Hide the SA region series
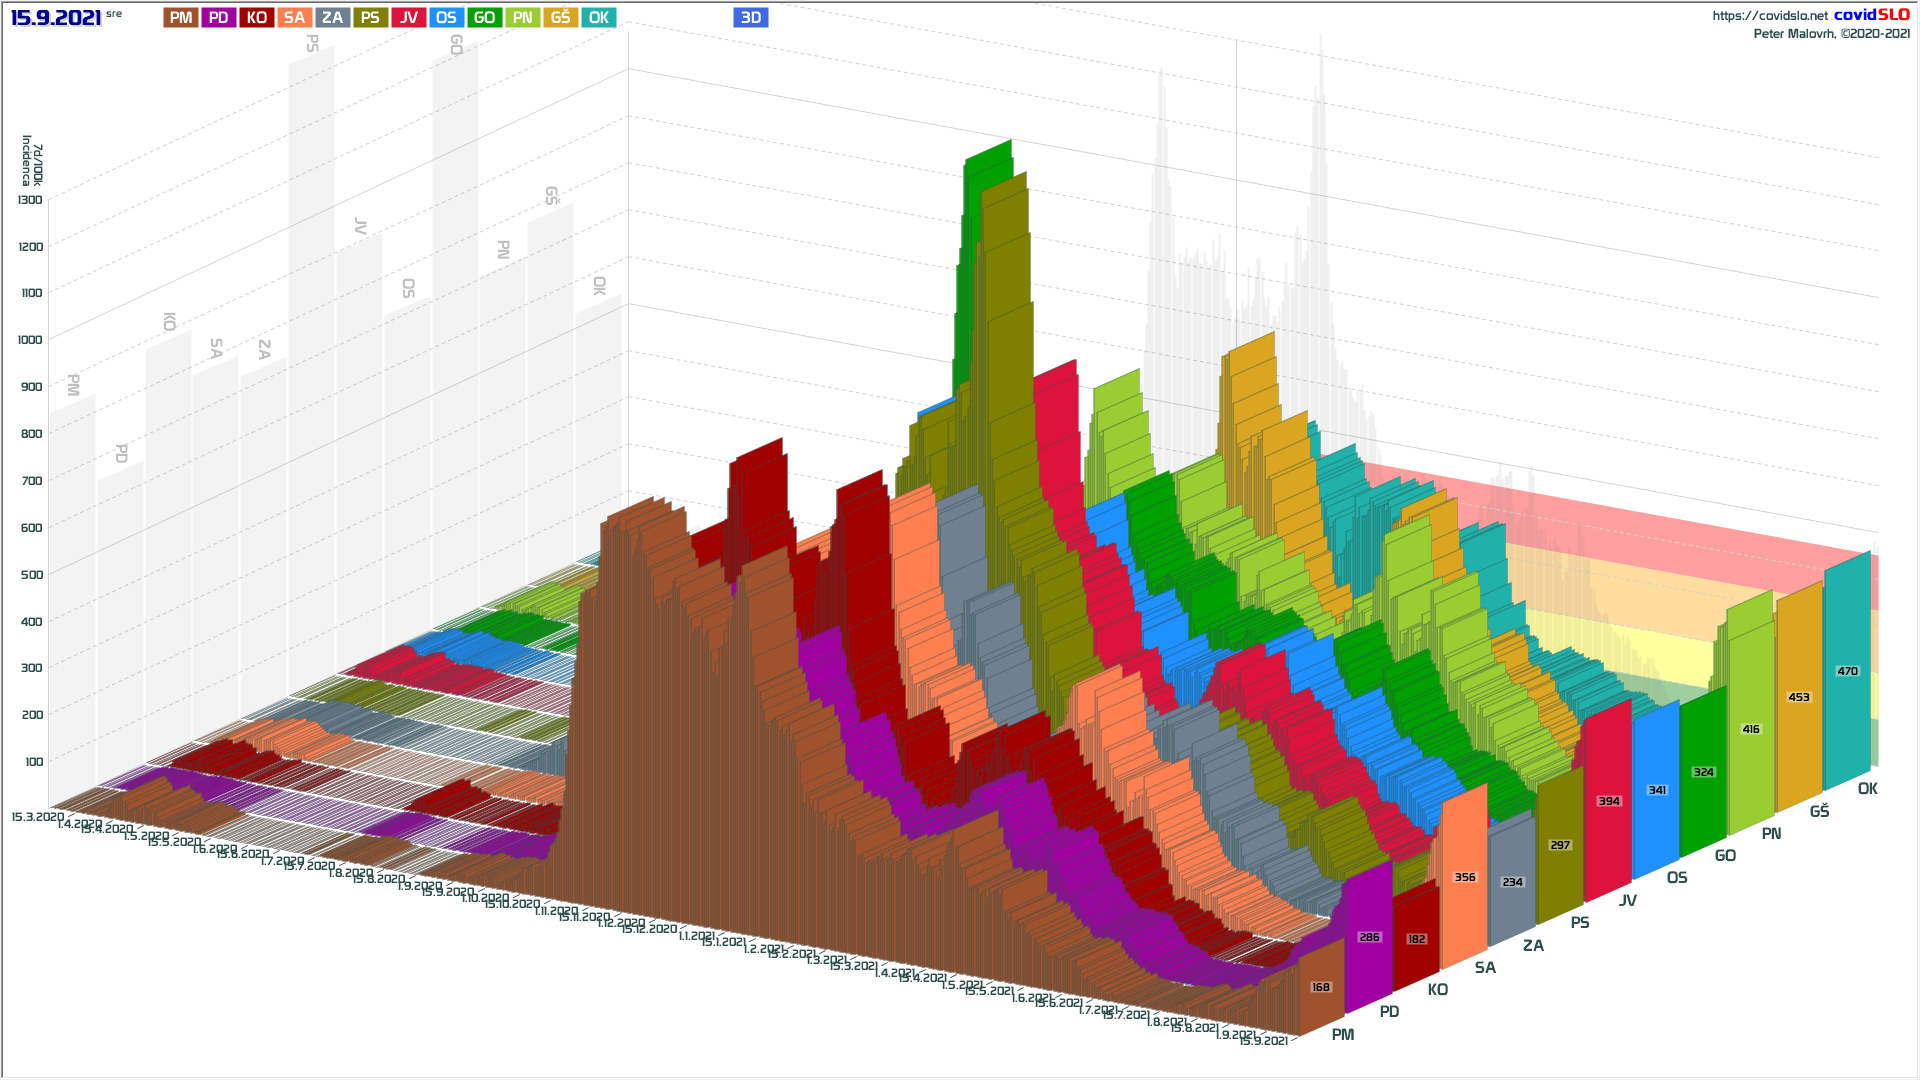Screen dimensions: 1920x1080 click(x=294, y=18)
